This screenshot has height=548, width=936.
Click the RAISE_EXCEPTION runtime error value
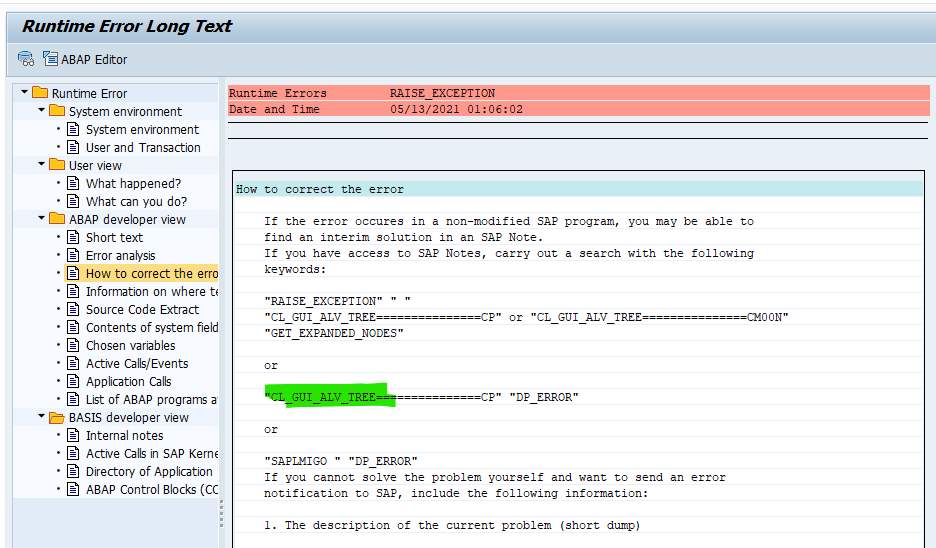442,93
